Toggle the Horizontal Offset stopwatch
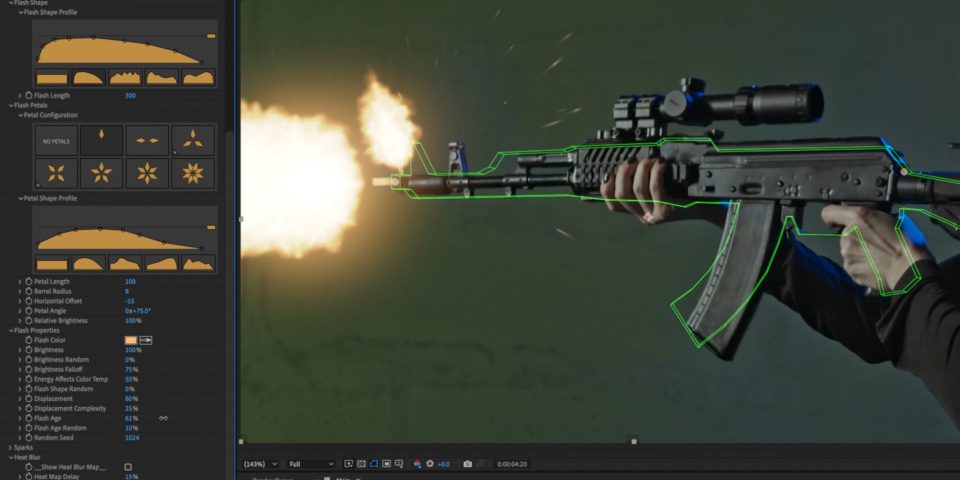Image resolution: width=960 pixels, height=480 pixels. [x=28, y=301]
